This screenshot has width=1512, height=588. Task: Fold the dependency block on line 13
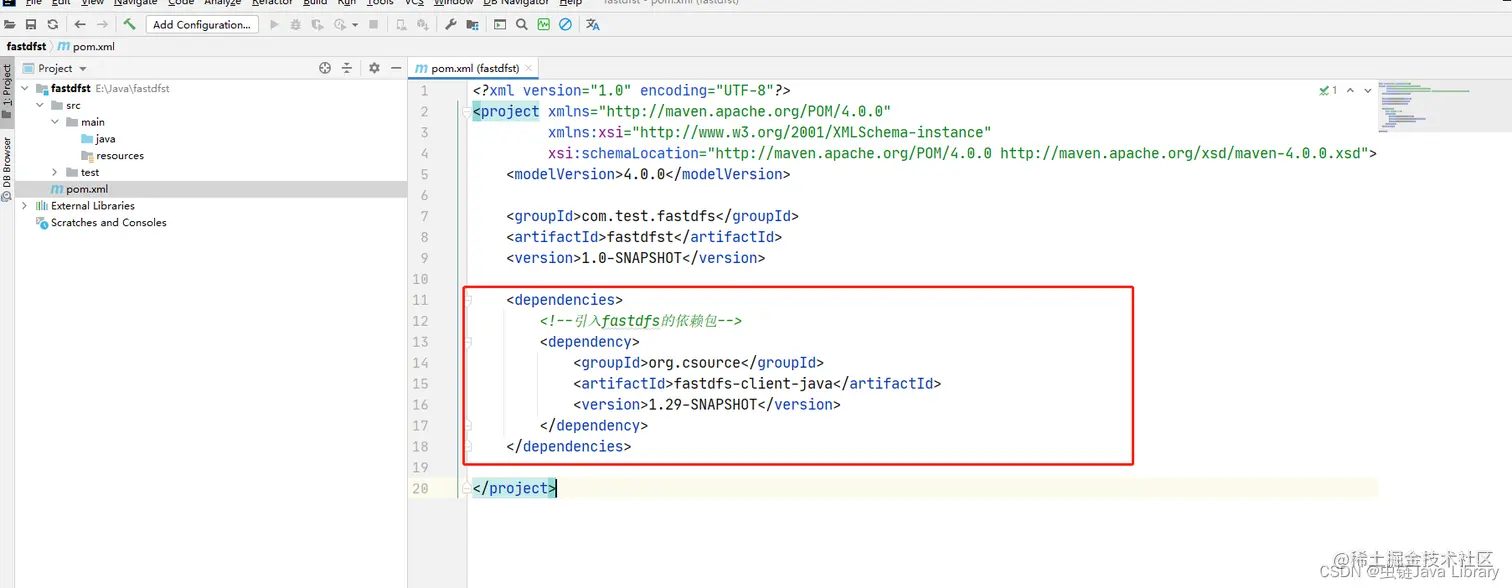466,342
